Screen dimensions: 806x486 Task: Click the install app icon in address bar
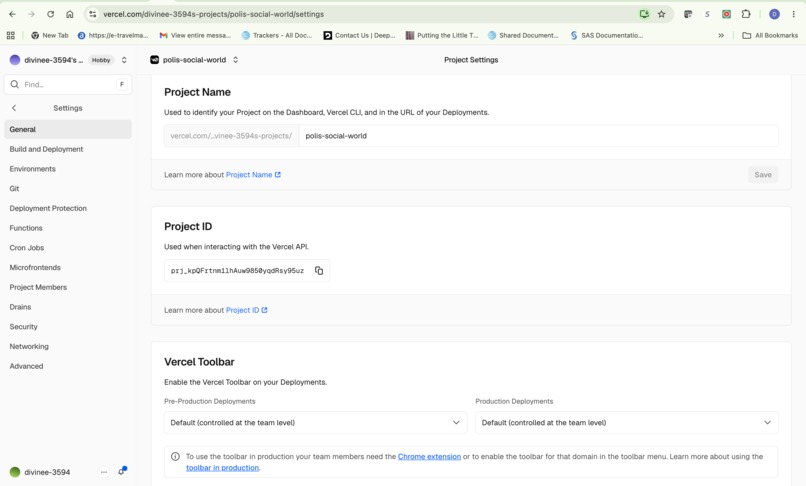[x=644, y=14]
